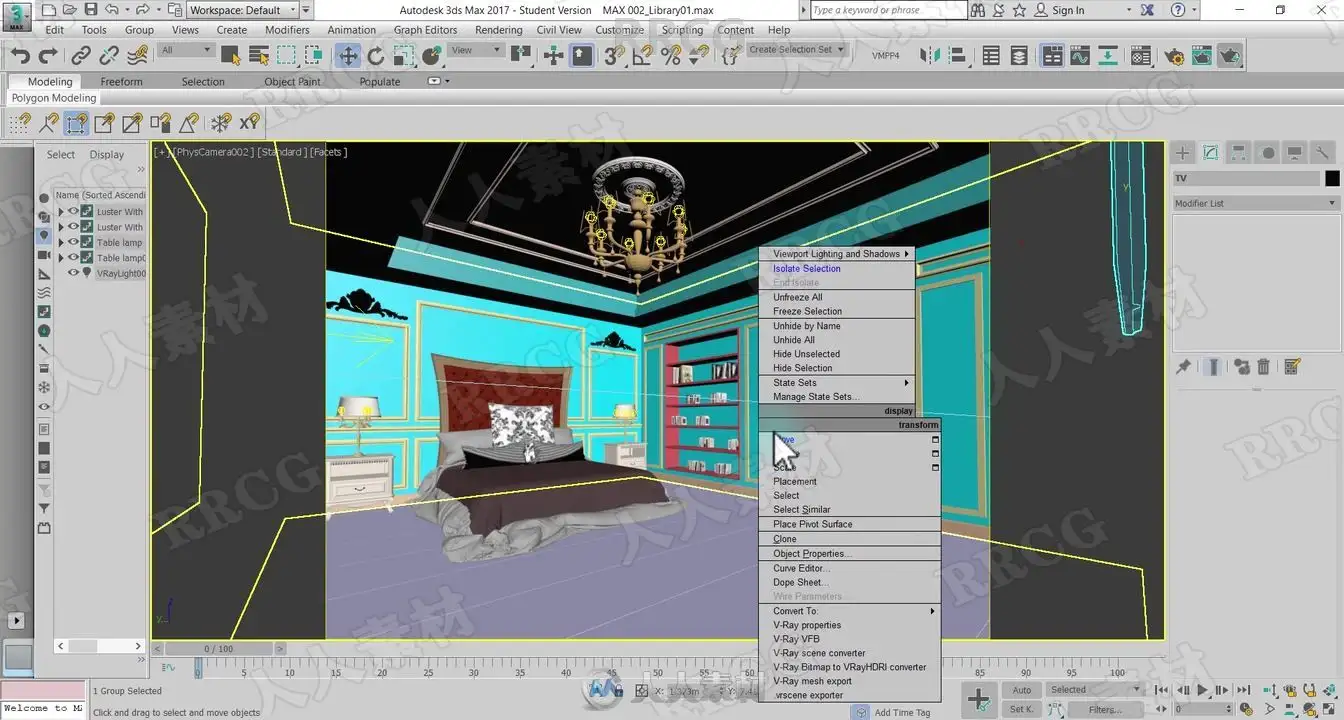
Task: Click Set K. button
Action: pyautogui.click(x=1022, y=709)
